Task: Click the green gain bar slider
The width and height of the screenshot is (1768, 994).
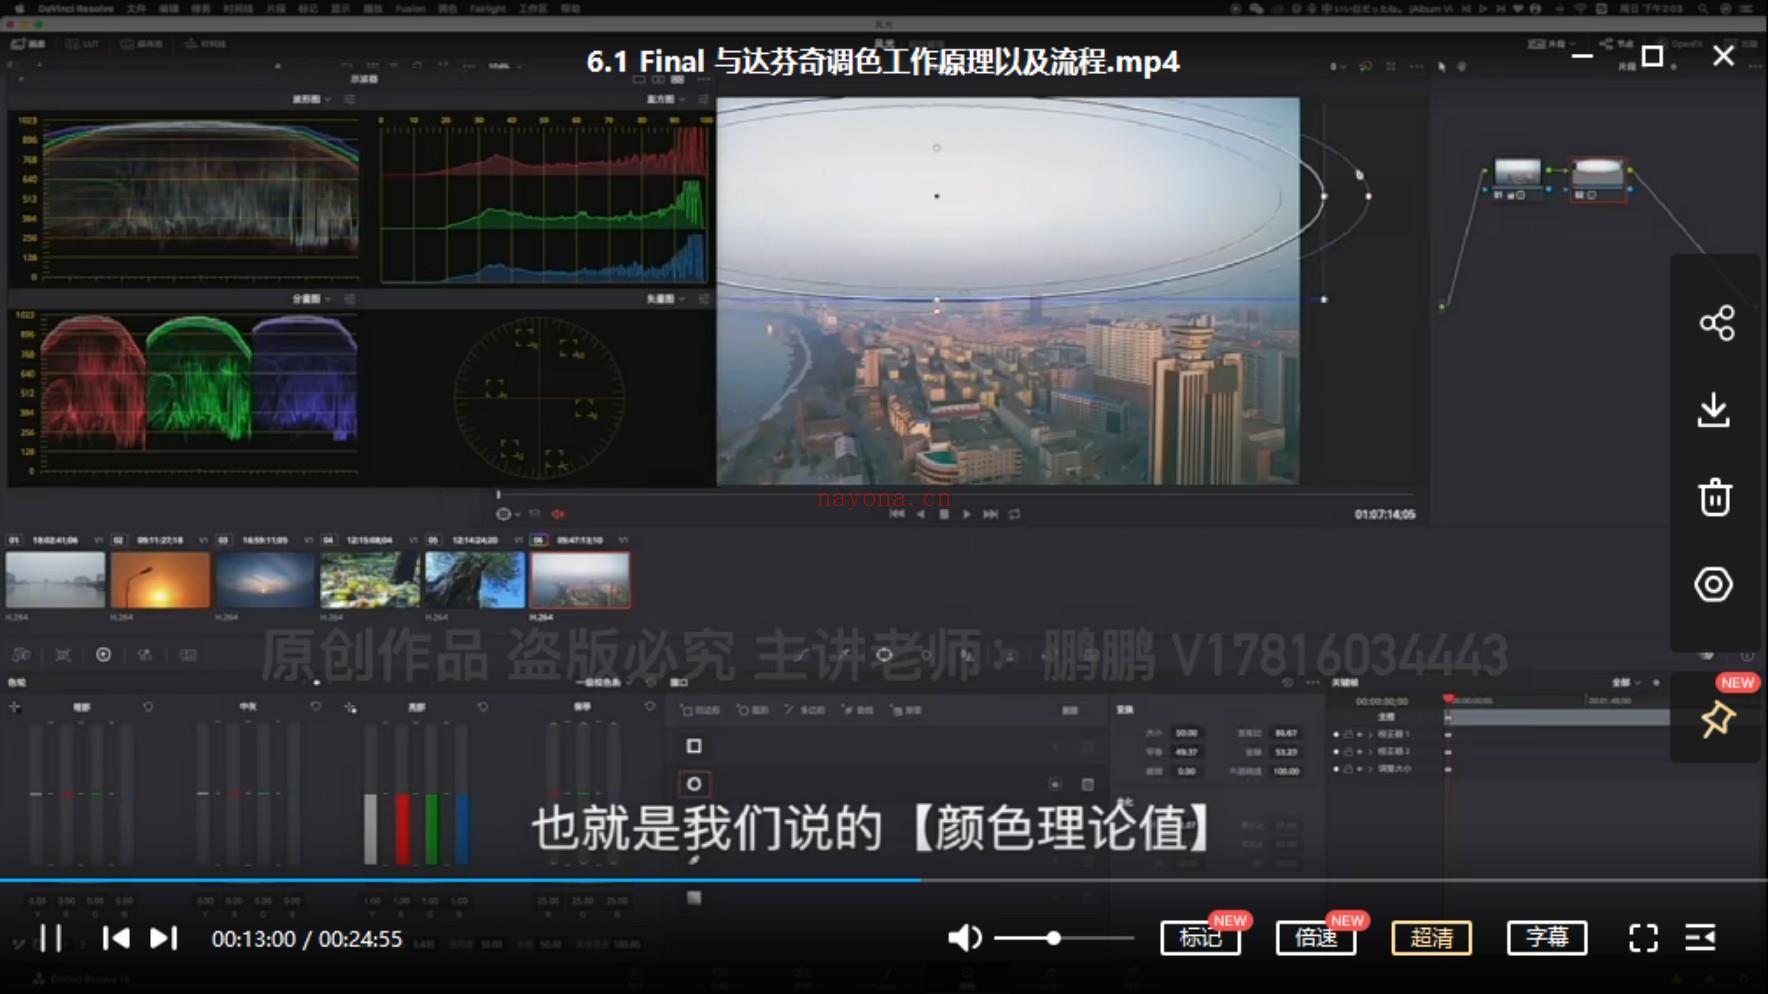Action: pyautogui.click(x=432, y=828)
